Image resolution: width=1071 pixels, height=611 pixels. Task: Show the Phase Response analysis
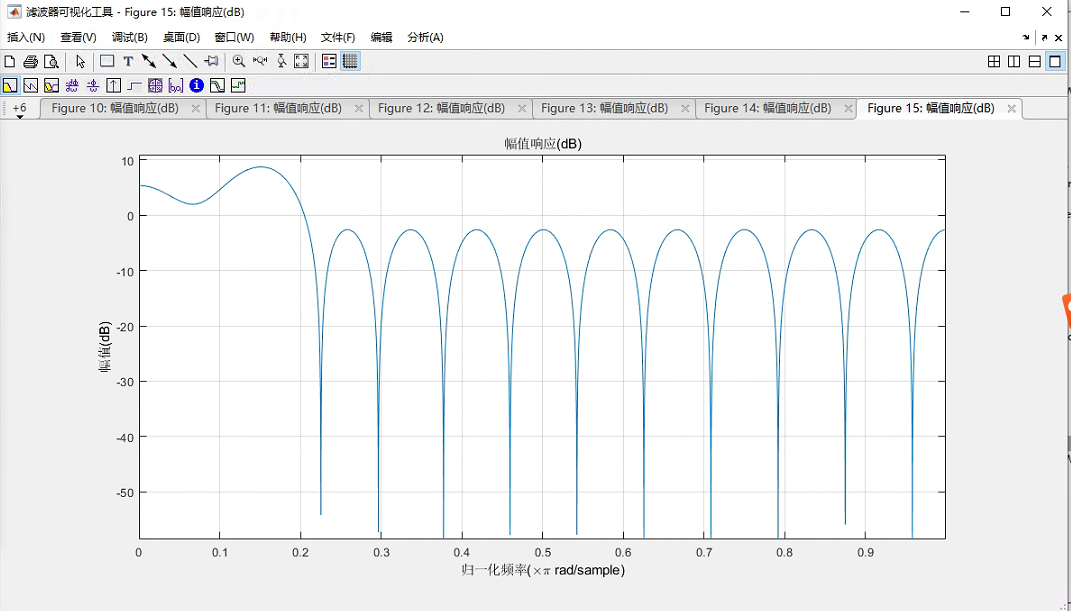click(x=30, y=85)
